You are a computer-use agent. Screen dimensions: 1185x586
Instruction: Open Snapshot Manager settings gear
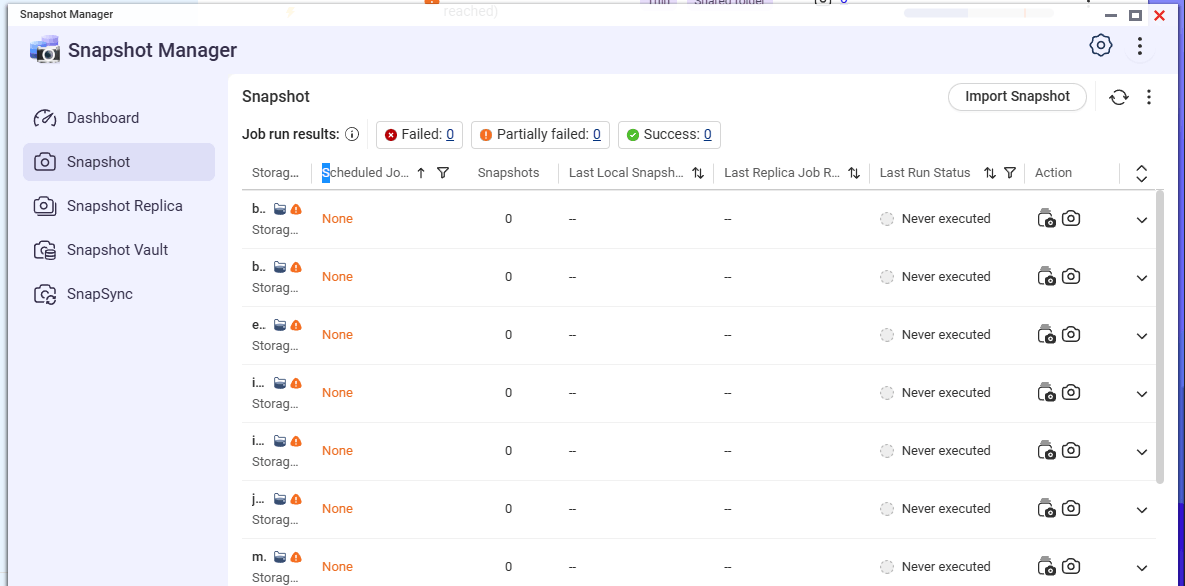coord(1101,45)
